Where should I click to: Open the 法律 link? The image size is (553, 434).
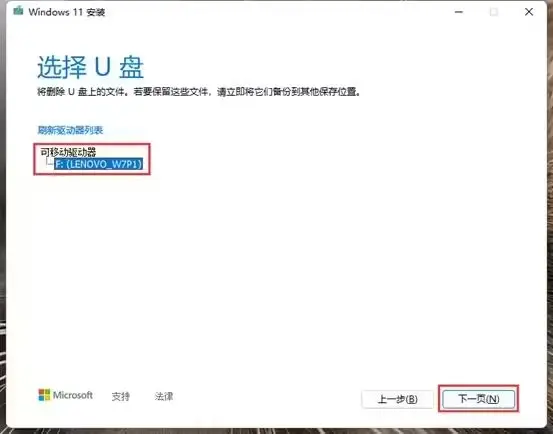(164, 396)
